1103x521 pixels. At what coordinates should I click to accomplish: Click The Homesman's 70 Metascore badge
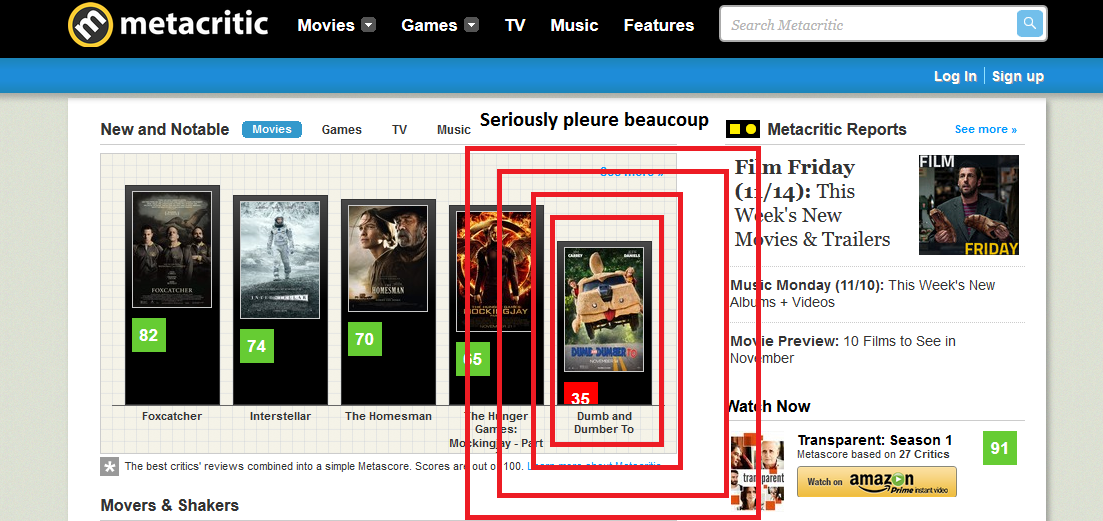click(364, 339)
